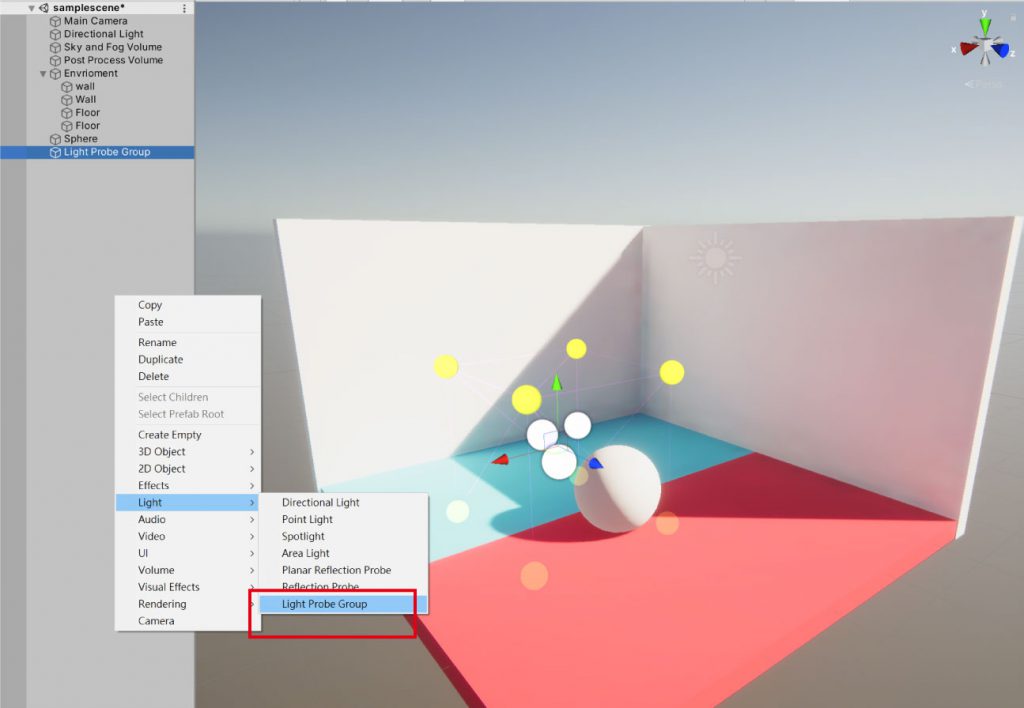The image size is (1024, 708).
Task: Collapse the samplescene root foldout arrow
Action: click(31, 8)
